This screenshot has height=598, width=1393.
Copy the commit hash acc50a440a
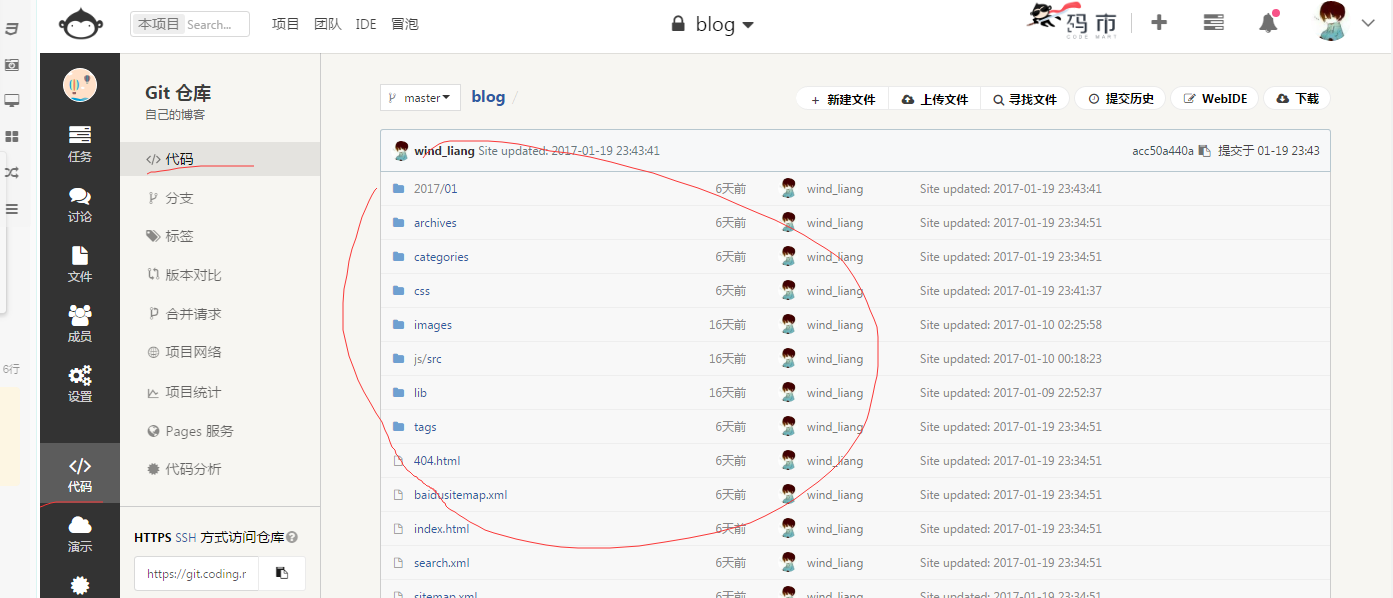coord(1205,151)
